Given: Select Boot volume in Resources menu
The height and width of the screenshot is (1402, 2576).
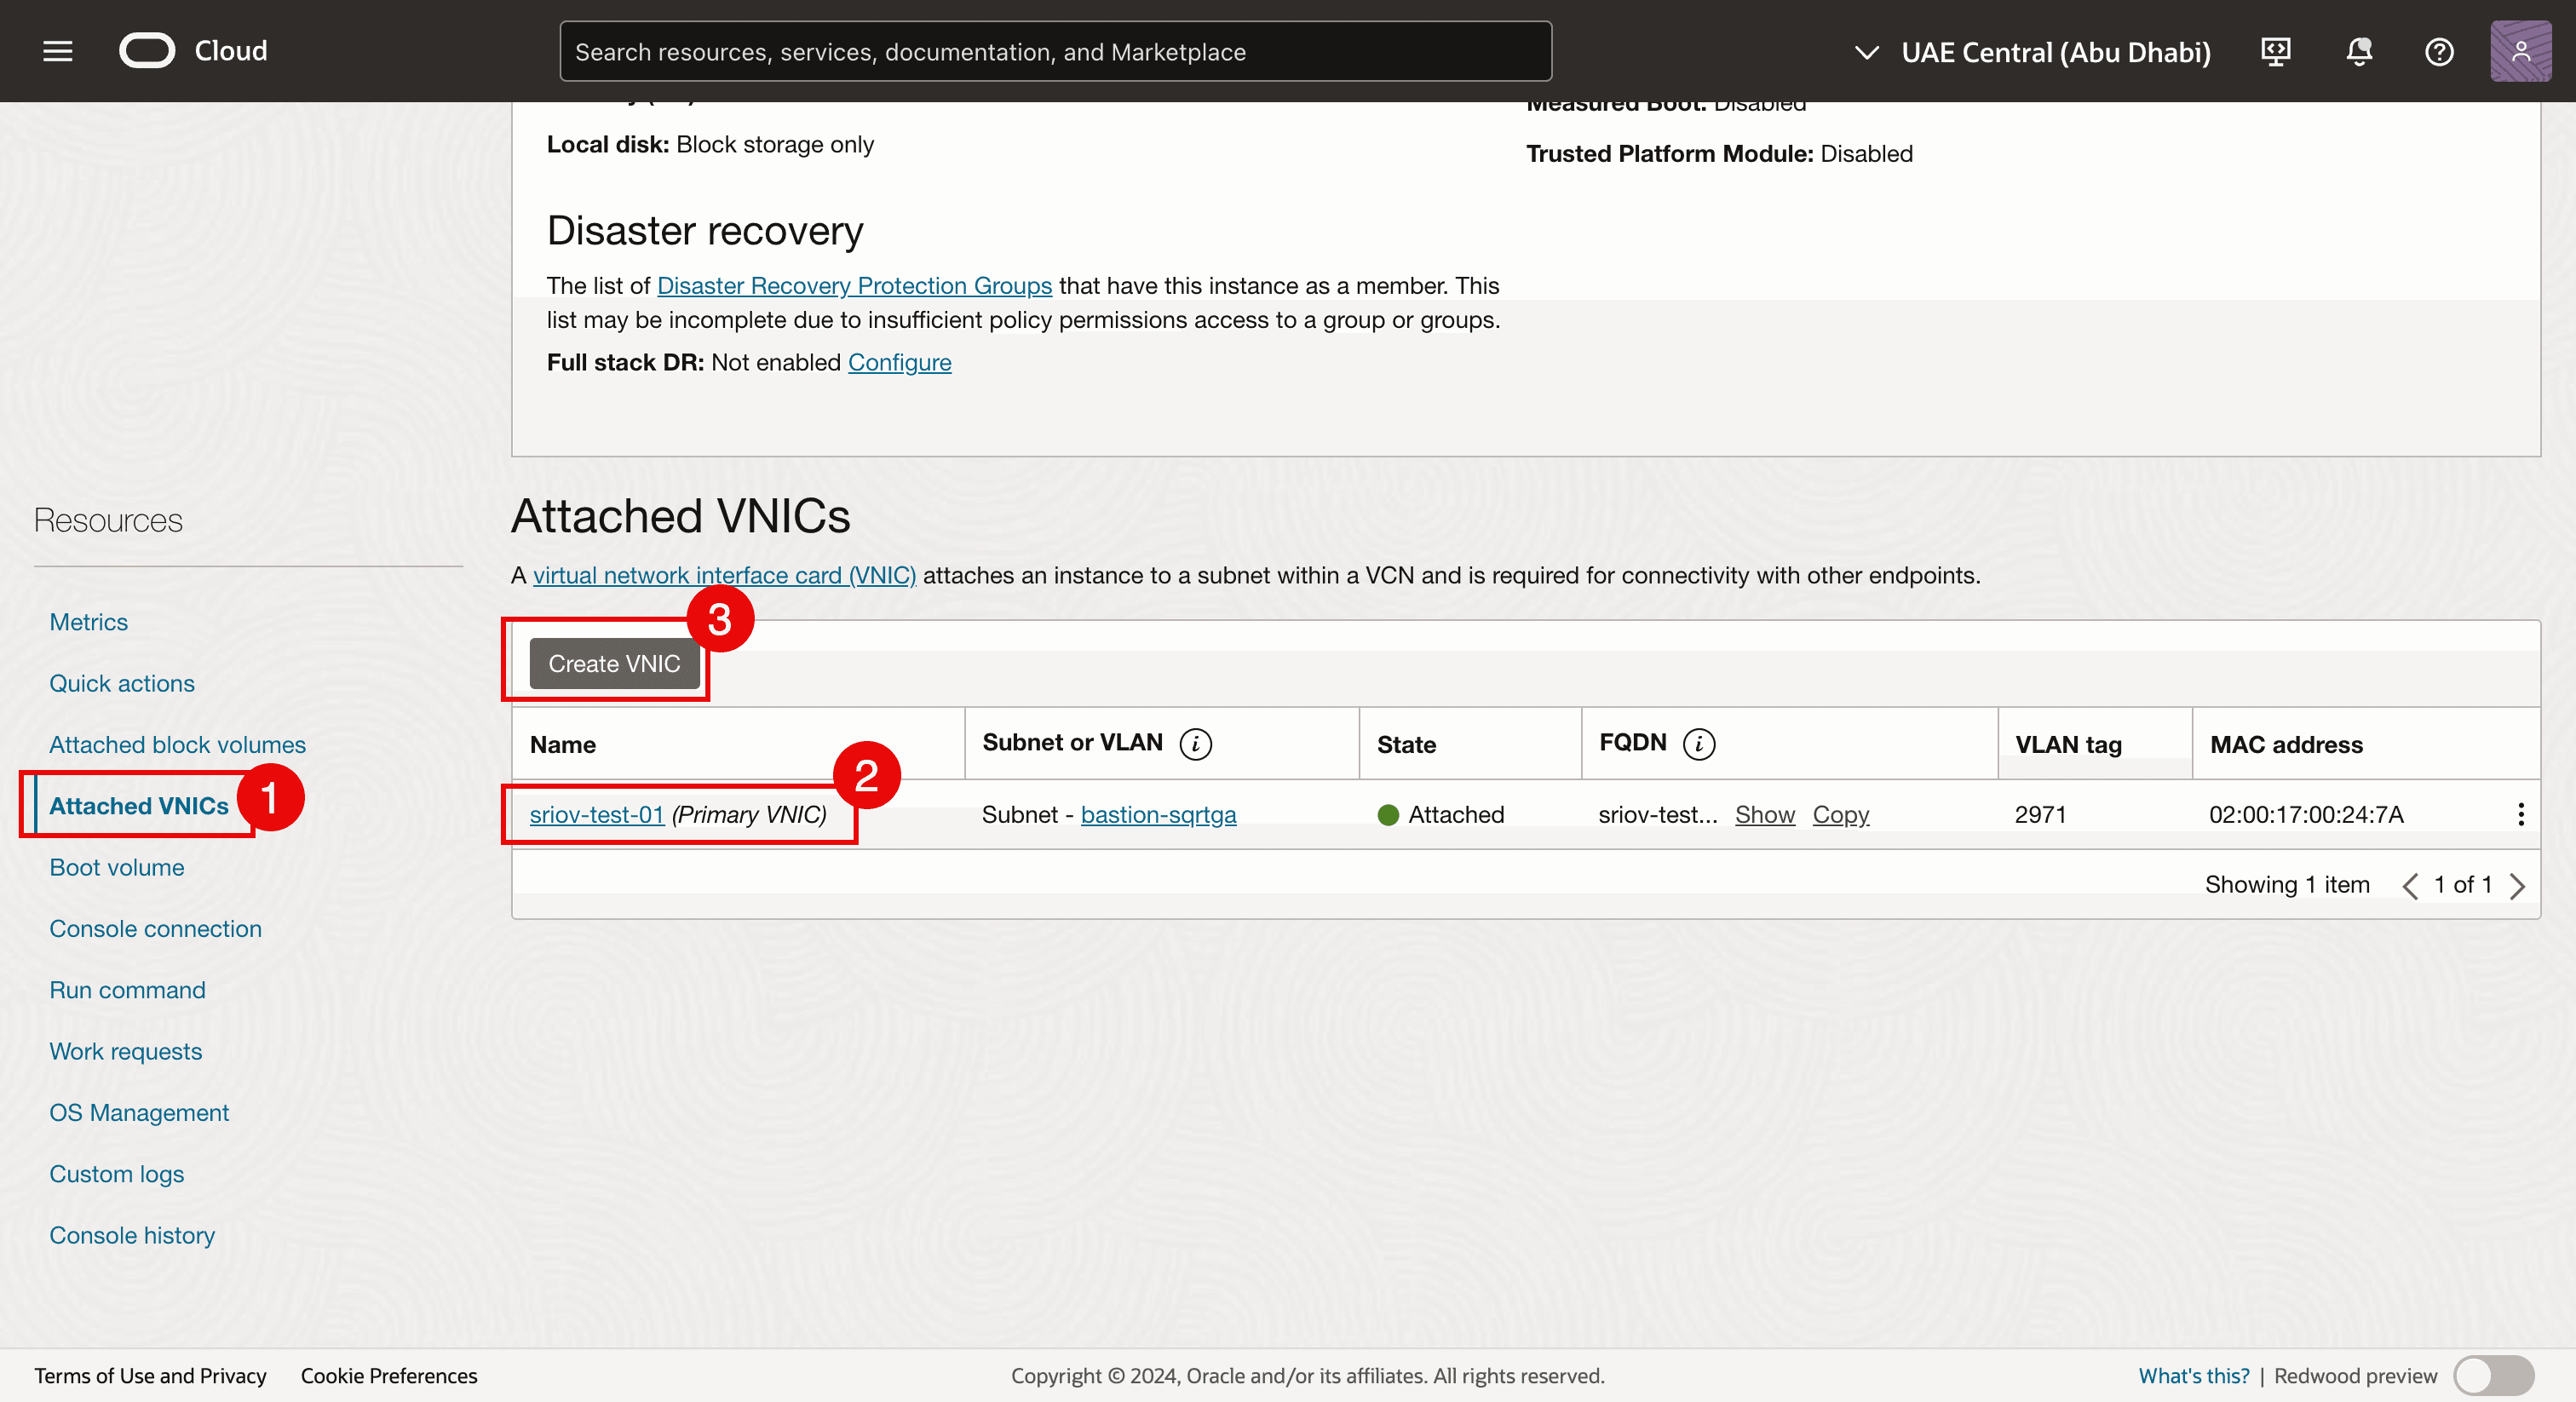Looking at the screenshot, I should (x=116, y=867).
